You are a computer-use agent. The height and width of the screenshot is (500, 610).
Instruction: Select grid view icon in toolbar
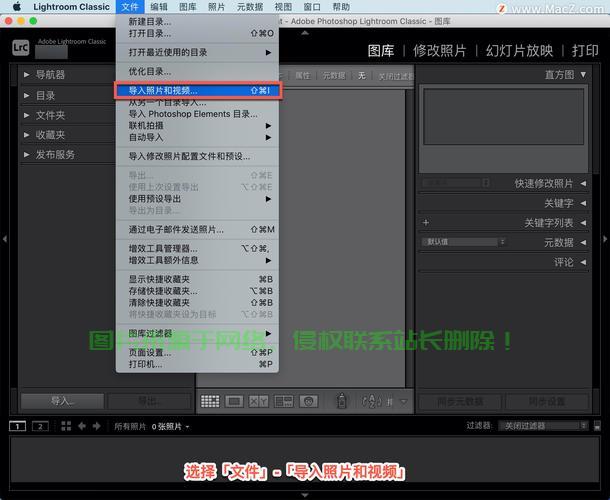pyautogui.click(x=210, y=401)
